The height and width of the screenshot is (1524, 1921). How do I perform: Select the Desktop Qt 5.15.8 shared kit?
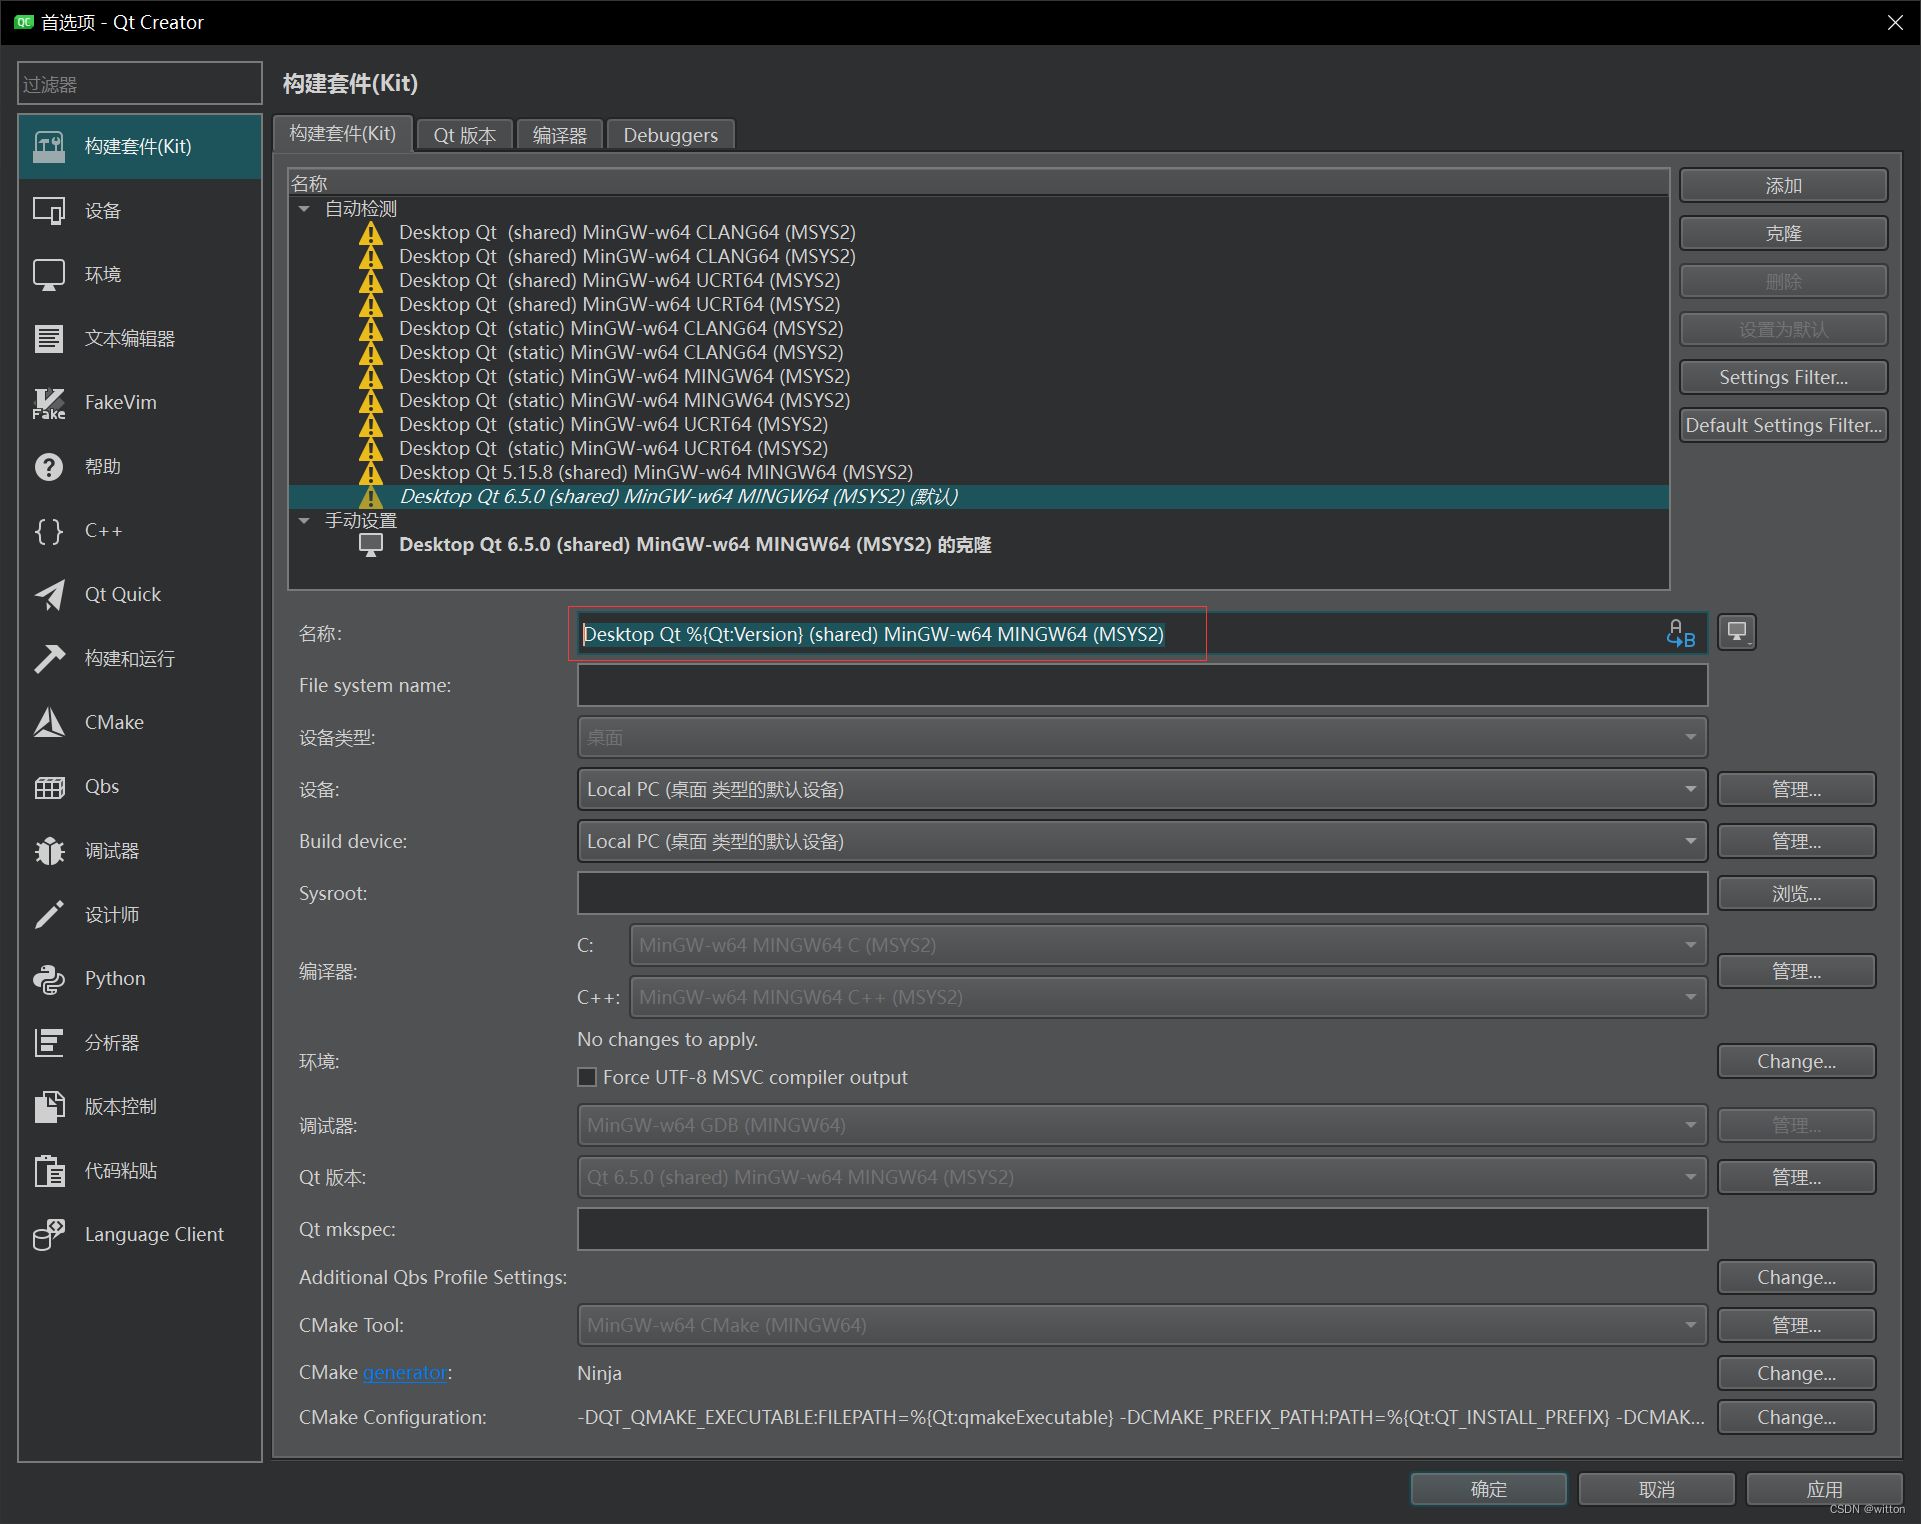tap(655, 472)
